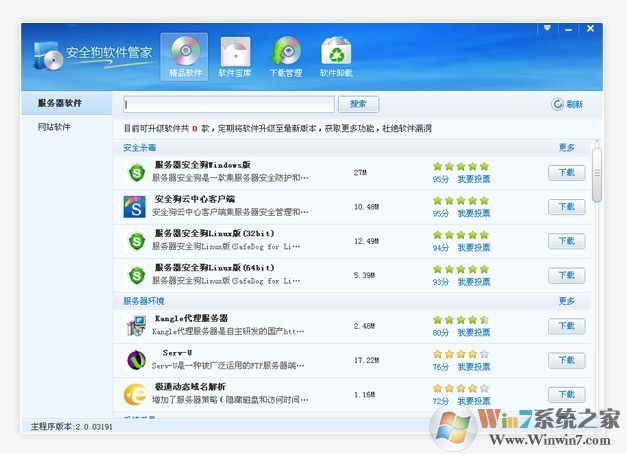Vote 我要投票 for 安全狗云中心客户端
The width and height of the screenshot is (627, 454).
point(474,214)
